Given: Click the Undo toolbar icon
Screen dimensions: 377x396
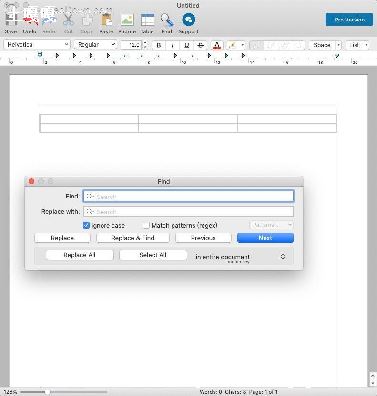Looking at the screenshot, I should (30, 20).
